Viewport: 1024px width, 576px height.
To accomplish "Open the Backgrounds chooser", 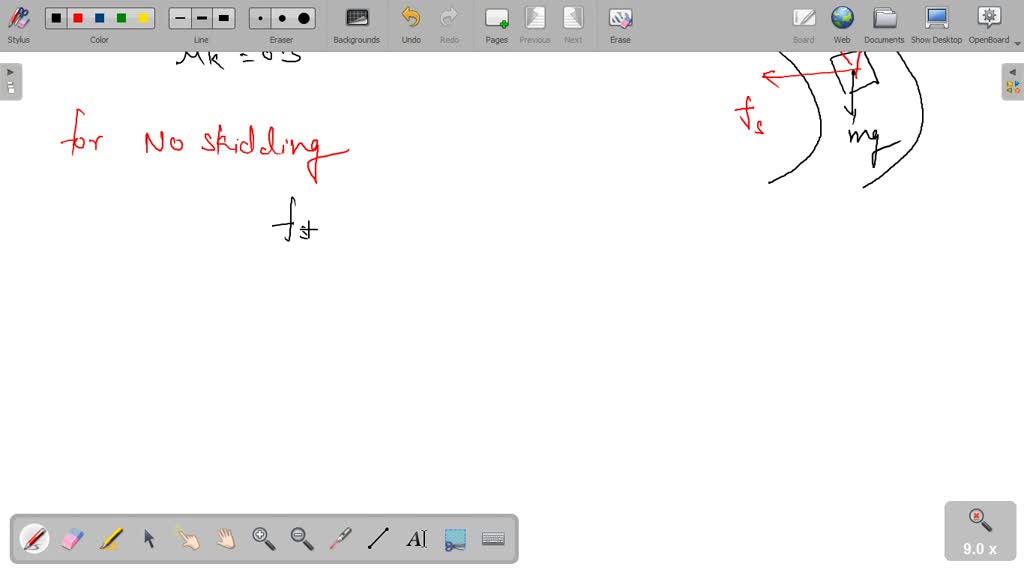I will [356, 24].
